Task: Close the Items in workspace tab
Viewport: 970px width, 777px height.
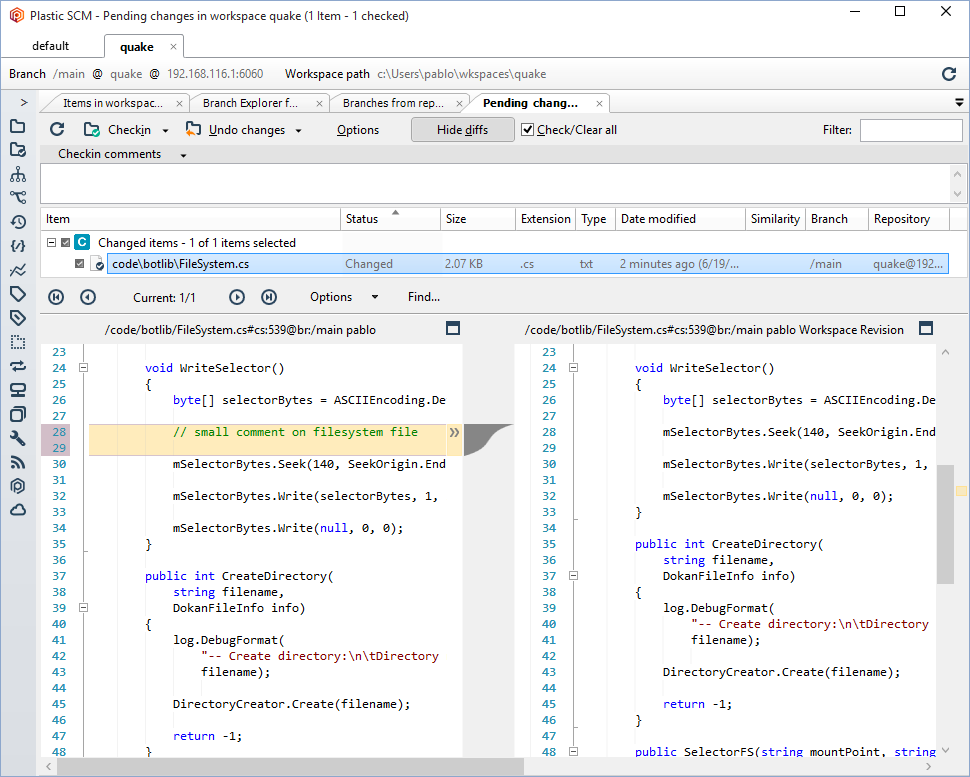Action: (x=179, y=104)
